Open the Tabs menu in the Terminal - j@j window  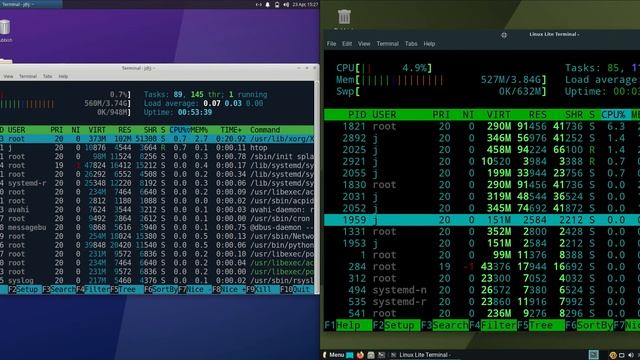[x=47, y=76]
